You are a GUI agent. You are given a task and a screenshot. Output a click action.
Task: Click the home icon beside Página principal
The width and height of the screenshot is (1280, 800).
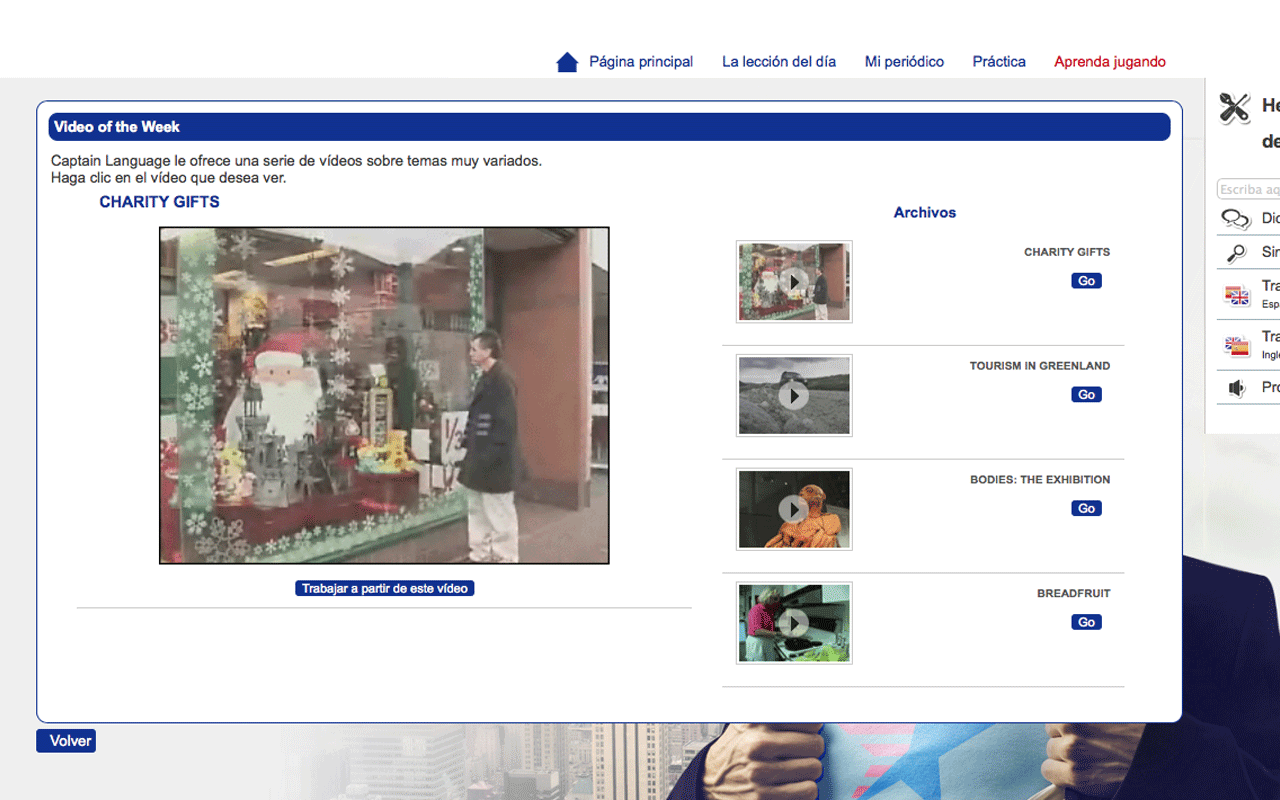click(567, 62)
